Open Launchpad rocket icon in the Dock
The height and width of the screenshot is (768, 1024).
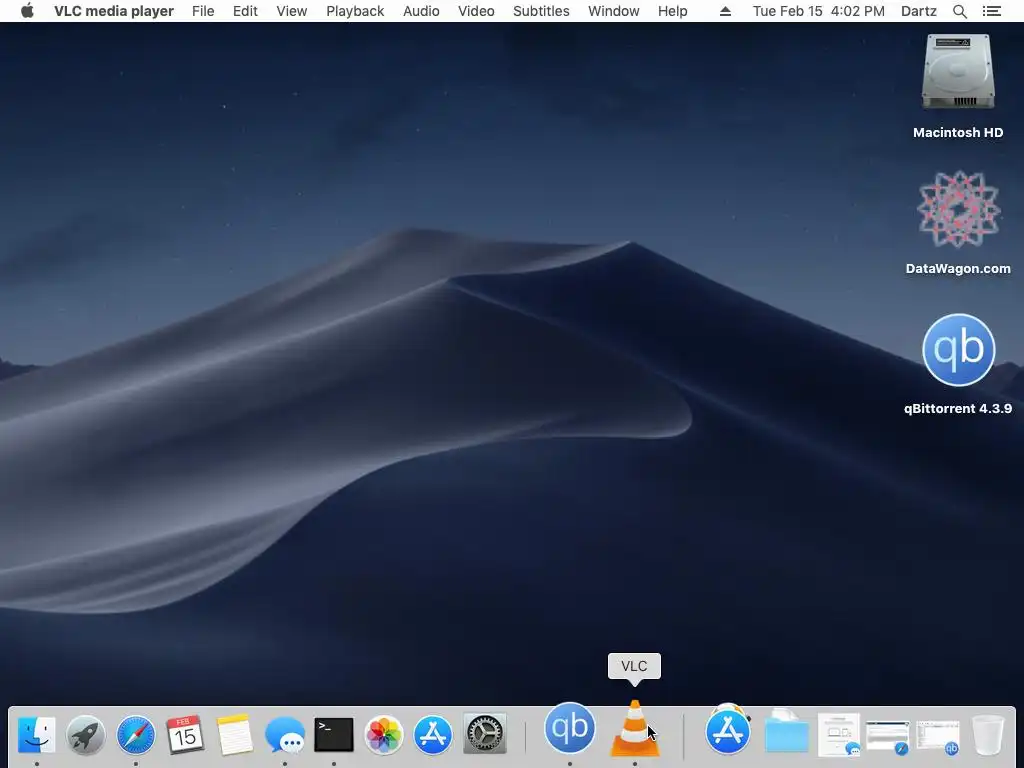tap(86, 735)
